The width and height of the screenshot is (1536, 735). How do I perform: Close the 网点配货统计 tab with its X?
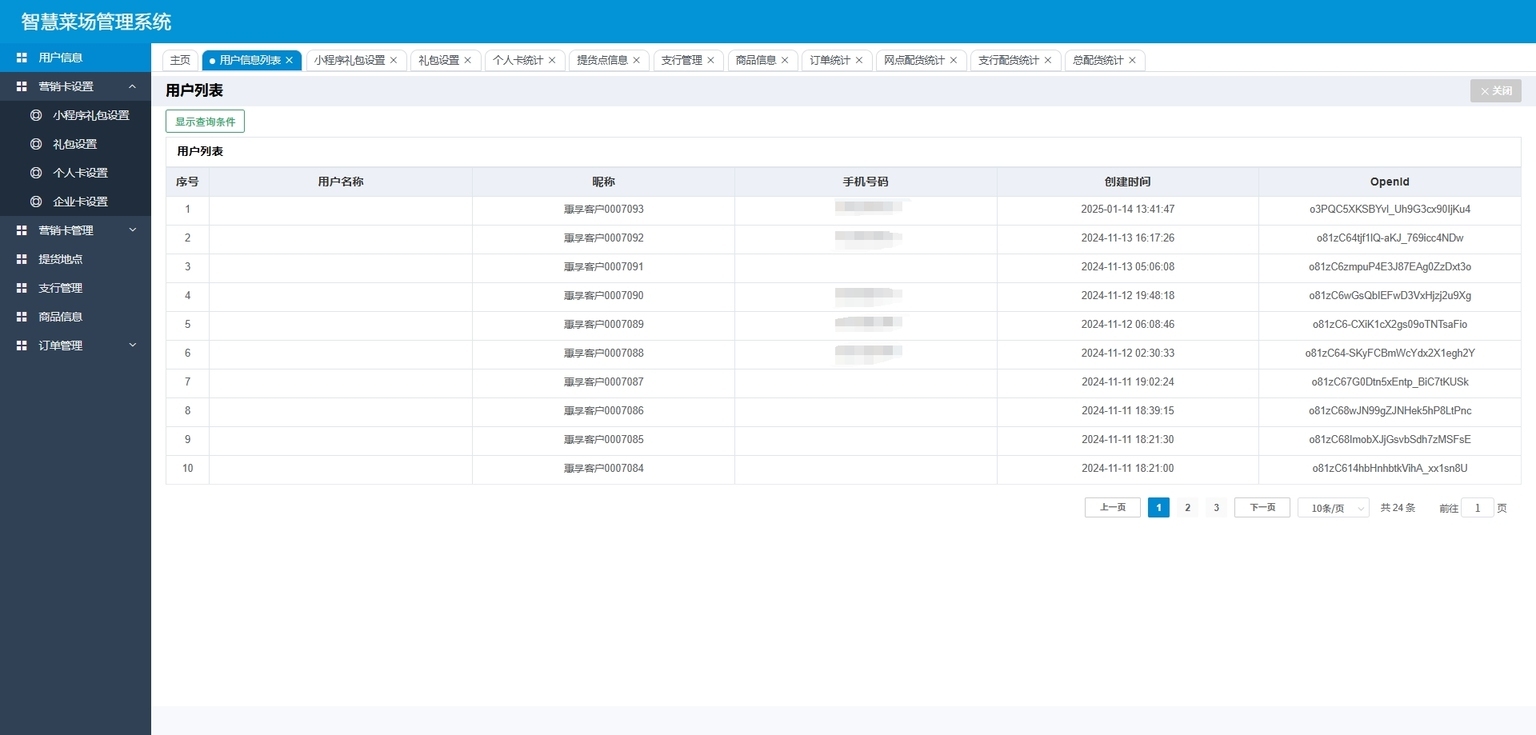pyautogui.click(x=953, y=61)
